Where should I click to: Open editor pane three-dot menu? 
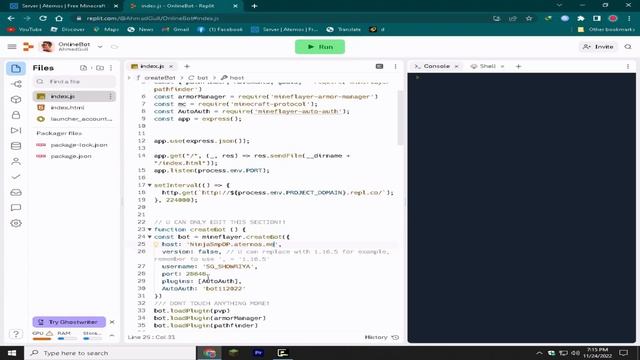tap(395, 66)
